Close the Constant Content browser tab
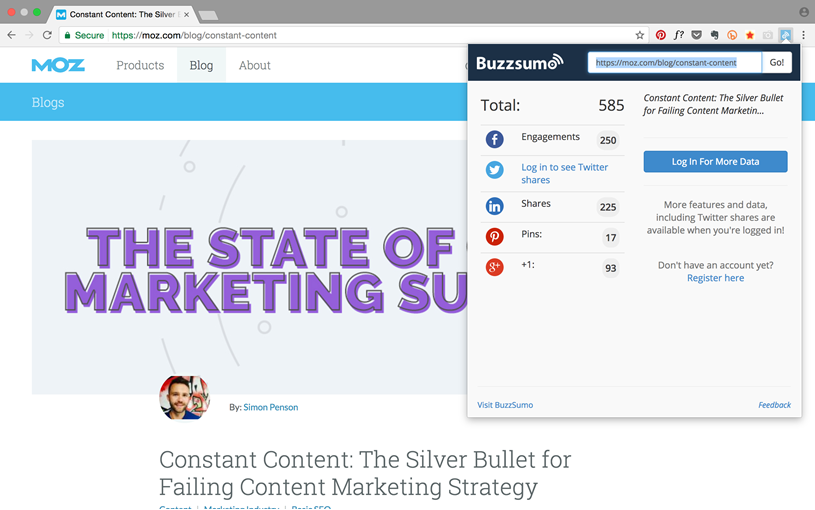 (x=187, y=15)
